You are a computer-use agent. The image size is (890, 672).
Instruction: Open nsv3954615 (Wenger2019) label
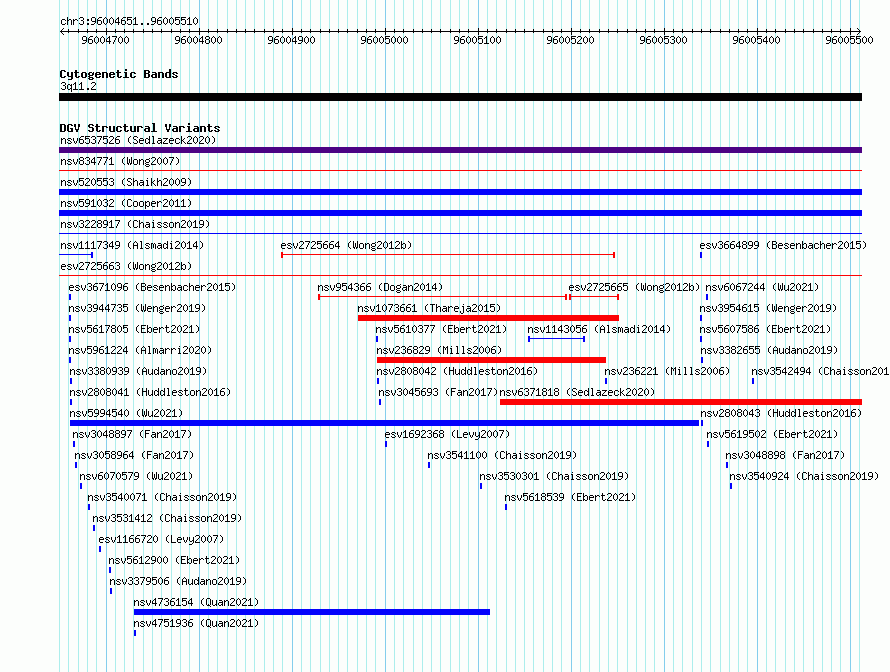(768, 308)
